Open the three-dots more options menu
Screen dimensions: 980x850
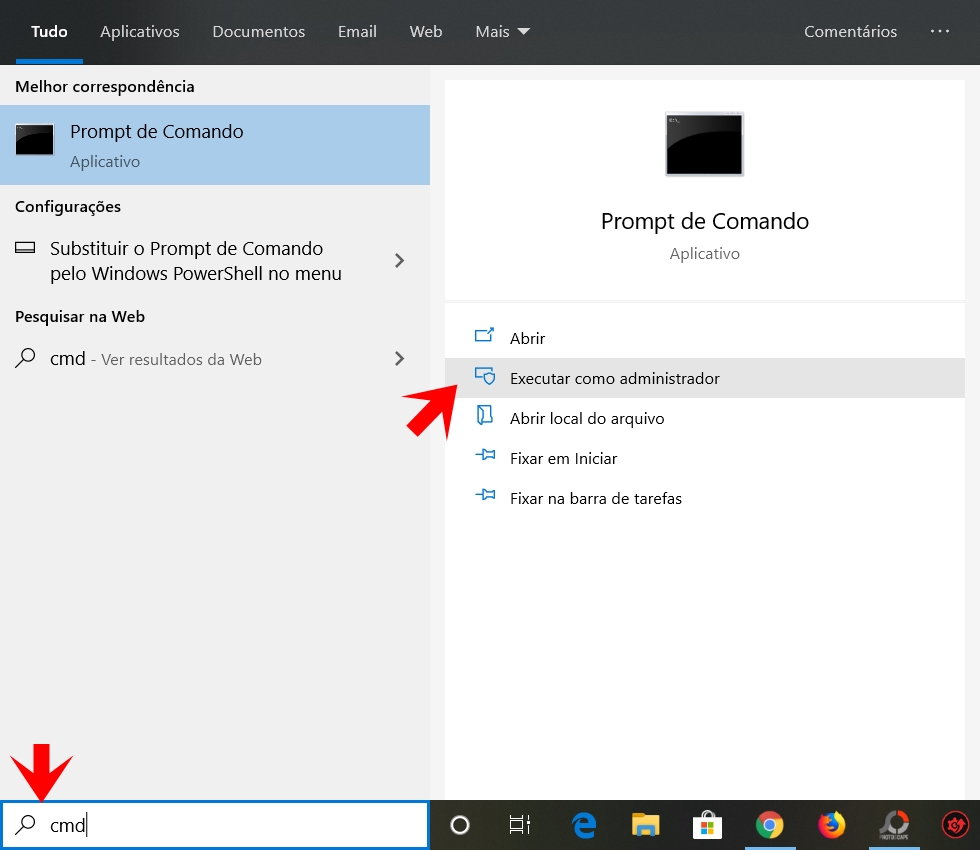(x=940, y=32)
